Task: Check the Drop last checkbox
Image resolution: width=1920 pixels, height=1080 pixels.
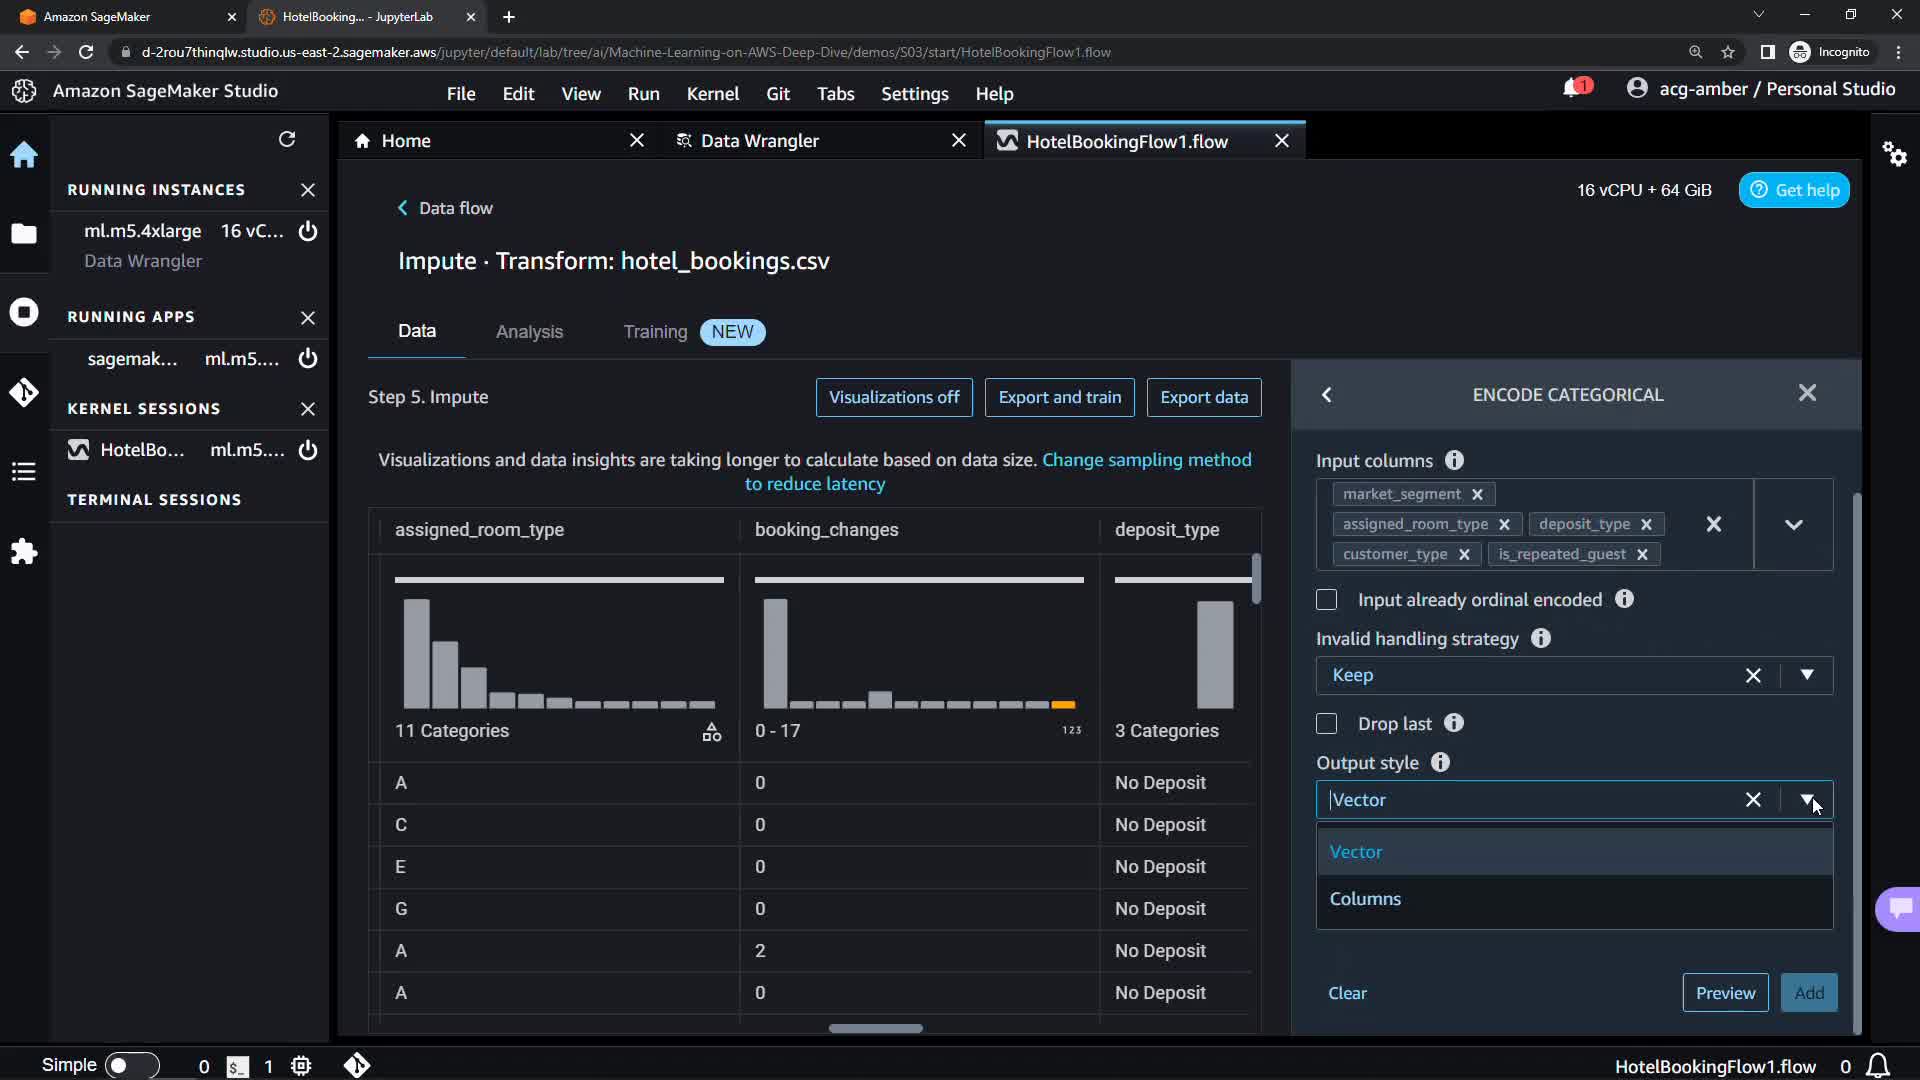Action: click(x=1326, y=724)
